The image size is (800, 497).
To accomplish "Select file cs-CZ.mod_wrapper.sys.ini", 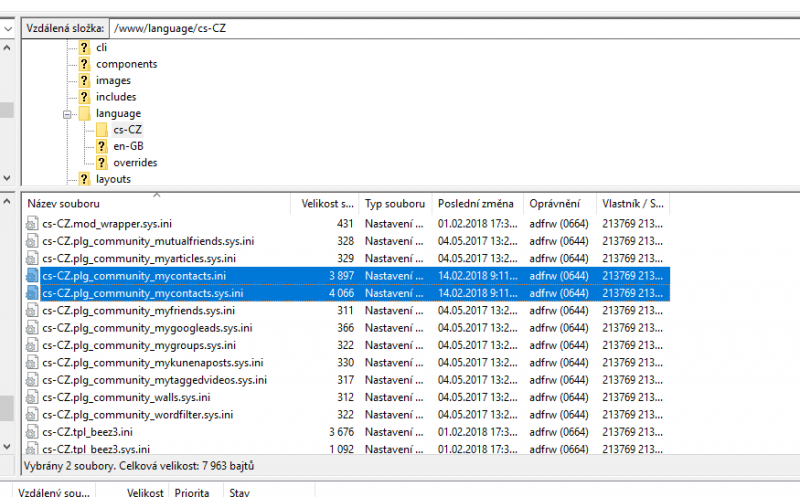I will [x=107, y=223].
